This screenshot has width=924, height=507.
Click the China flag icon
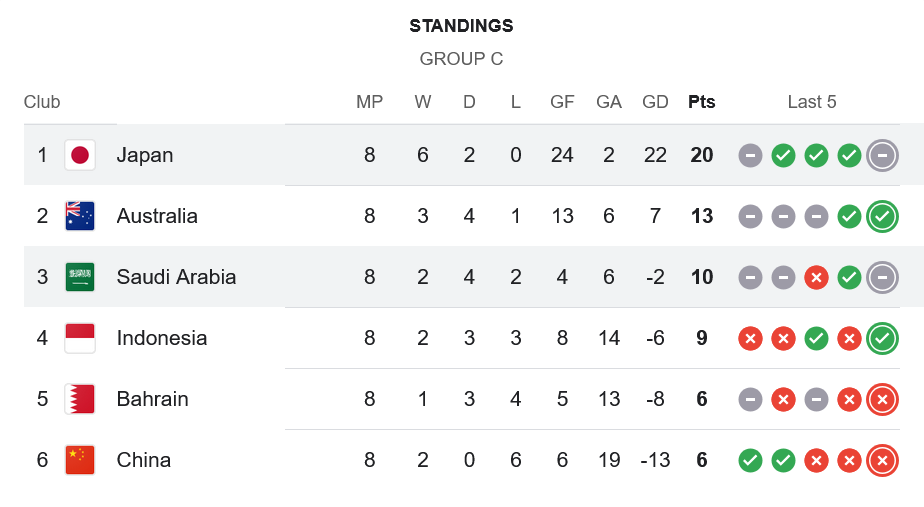80,460
